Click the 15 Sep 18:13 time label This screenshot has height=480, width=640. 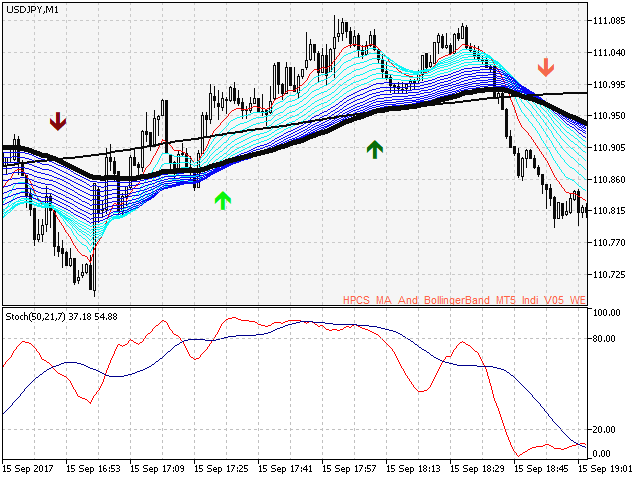(413, 469)
